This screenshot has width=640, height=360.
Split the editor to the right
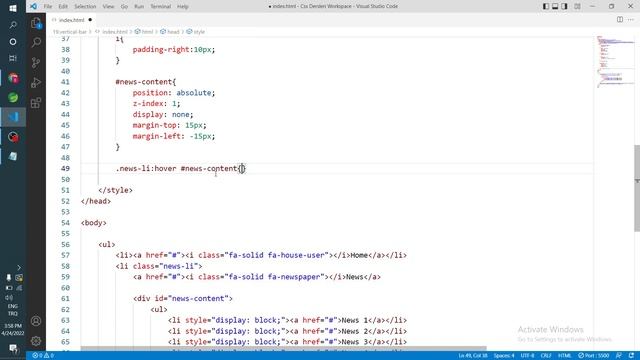620,20
